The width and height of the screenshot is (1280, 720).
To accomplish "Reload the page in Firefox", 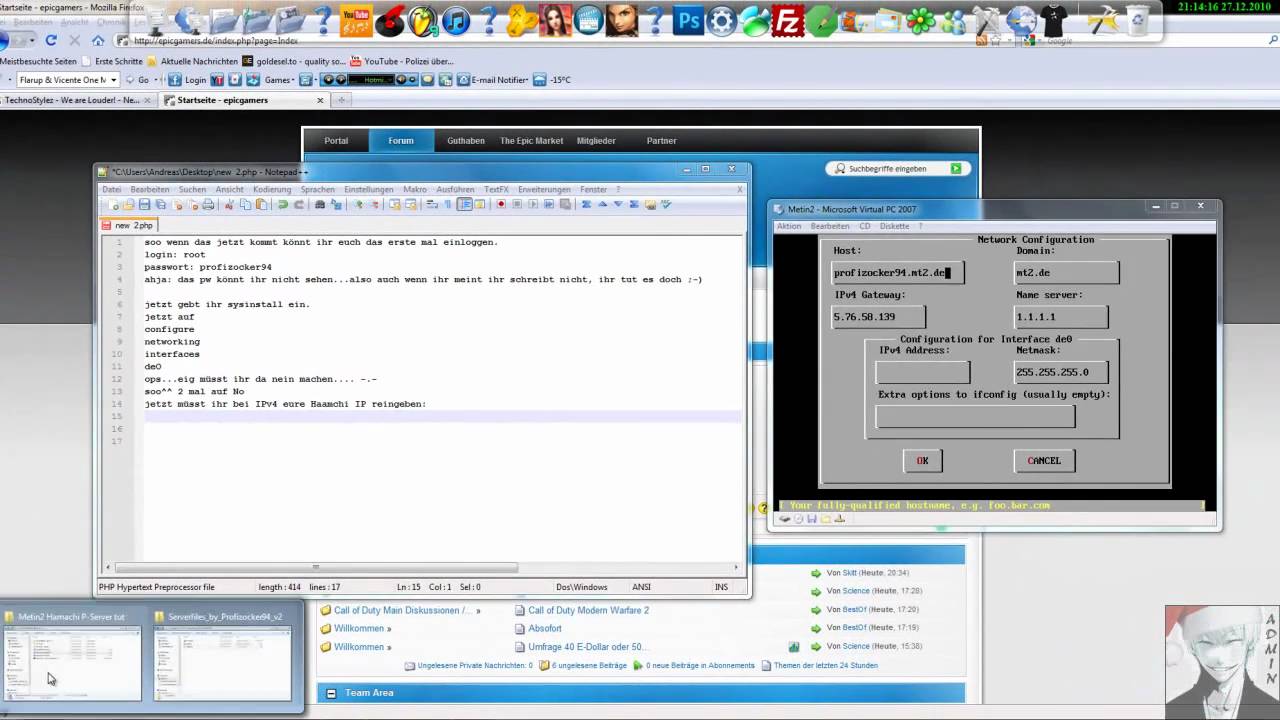I will click(x=50, y=40).
